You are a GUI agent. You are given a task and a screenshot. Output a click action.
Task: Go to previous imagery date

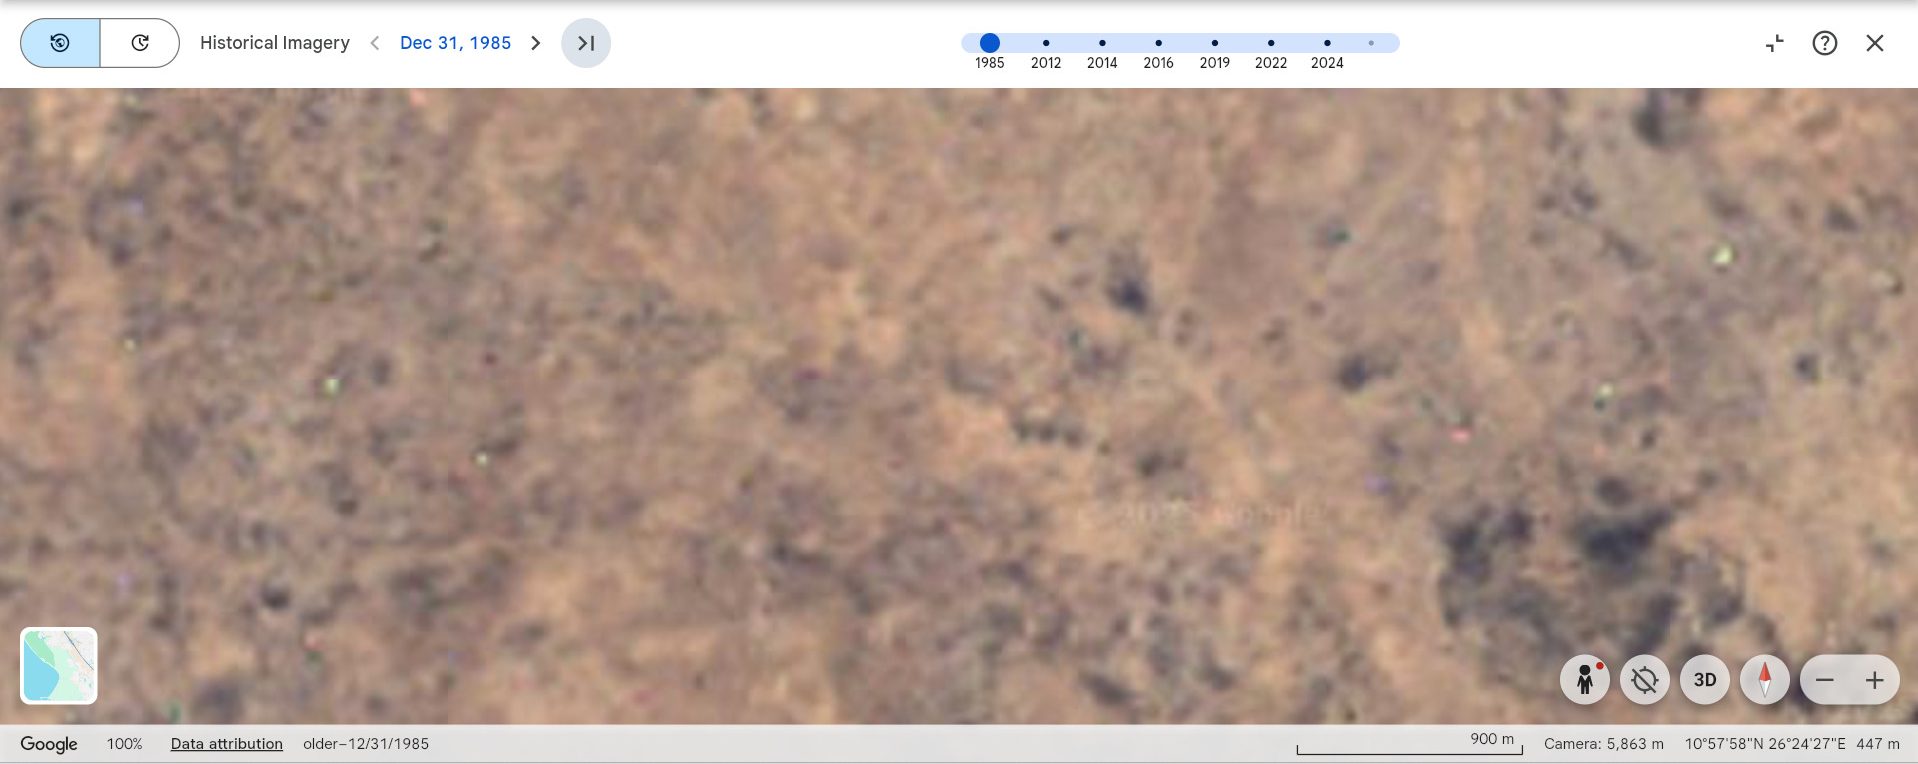click(375, 43)
